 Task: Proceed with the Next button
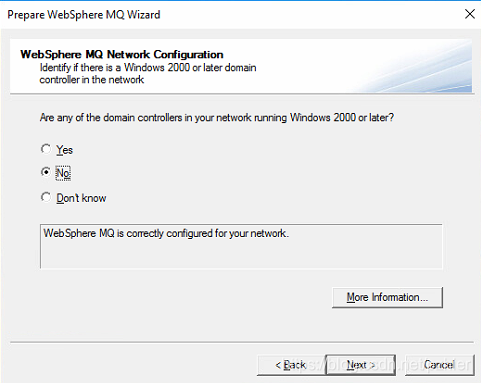pos(361,365)
